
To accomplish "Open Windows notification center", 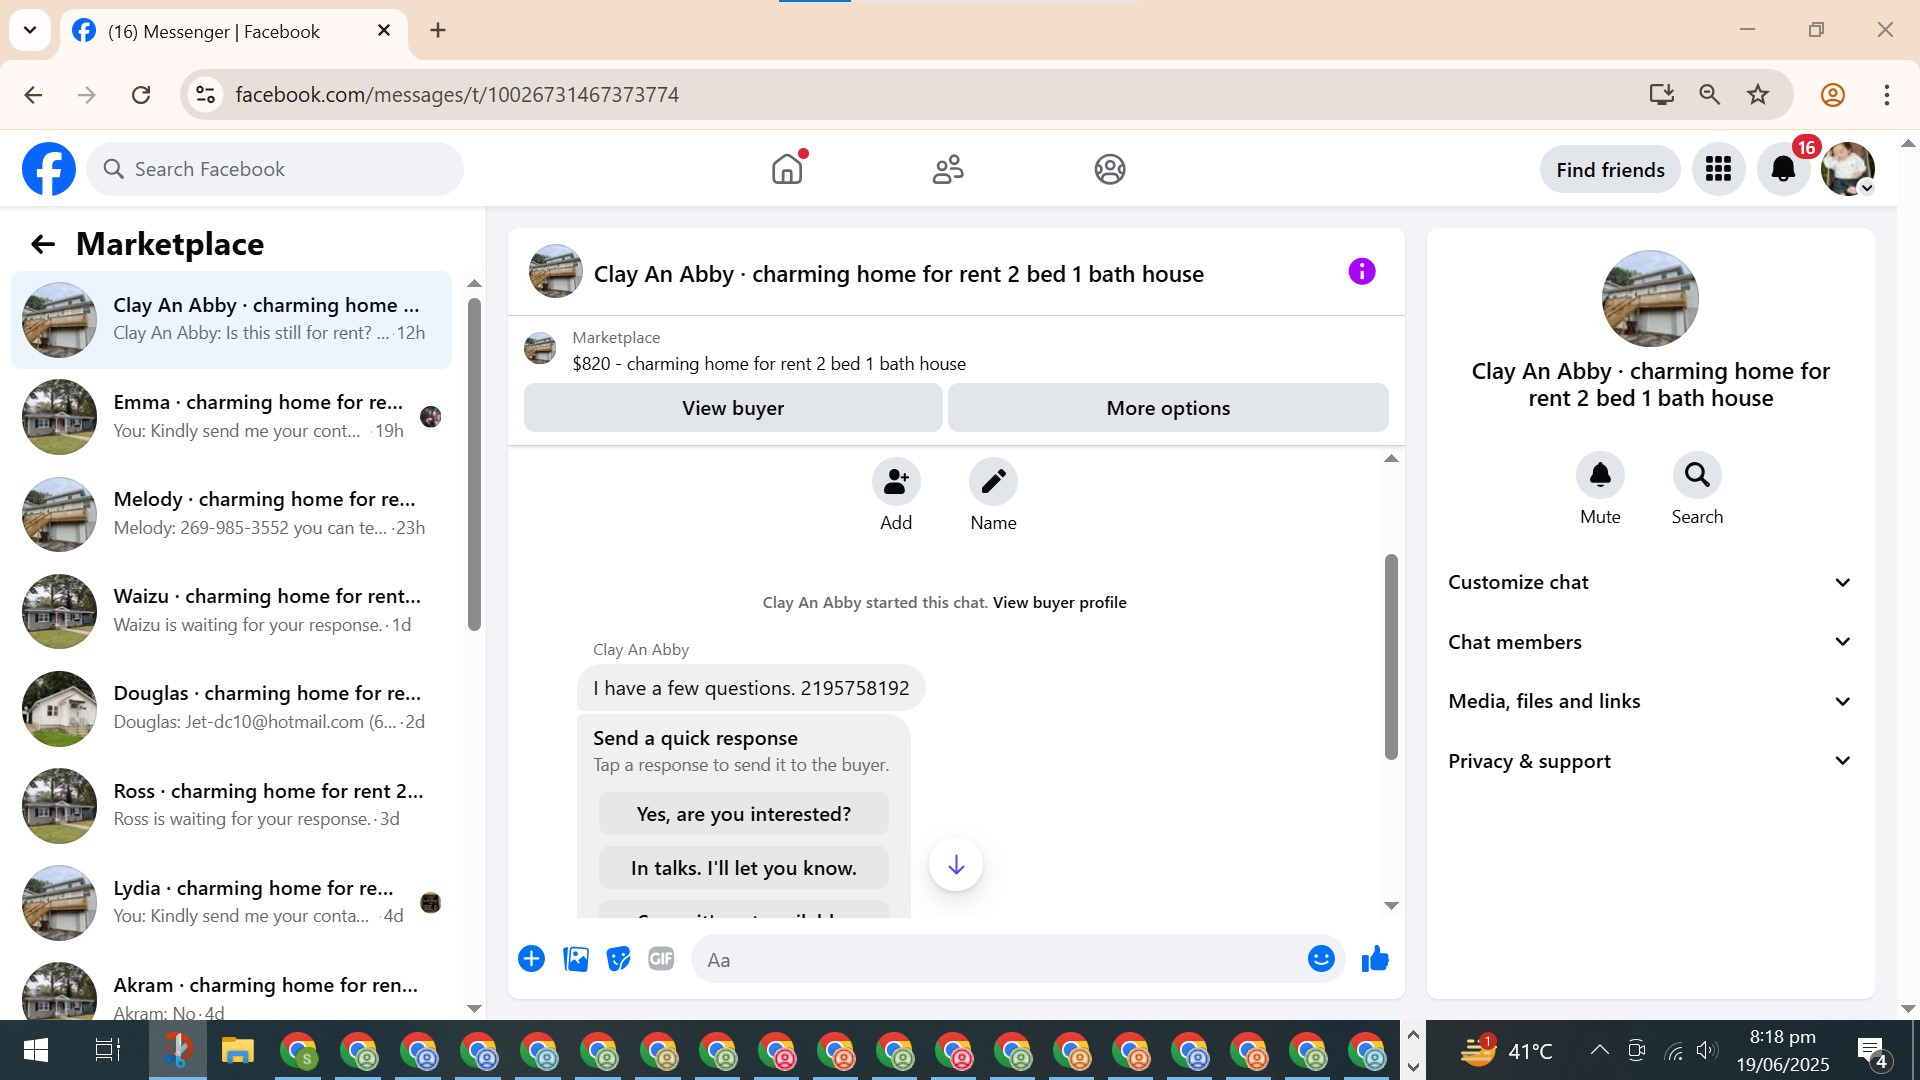I will point(1872,1050).
